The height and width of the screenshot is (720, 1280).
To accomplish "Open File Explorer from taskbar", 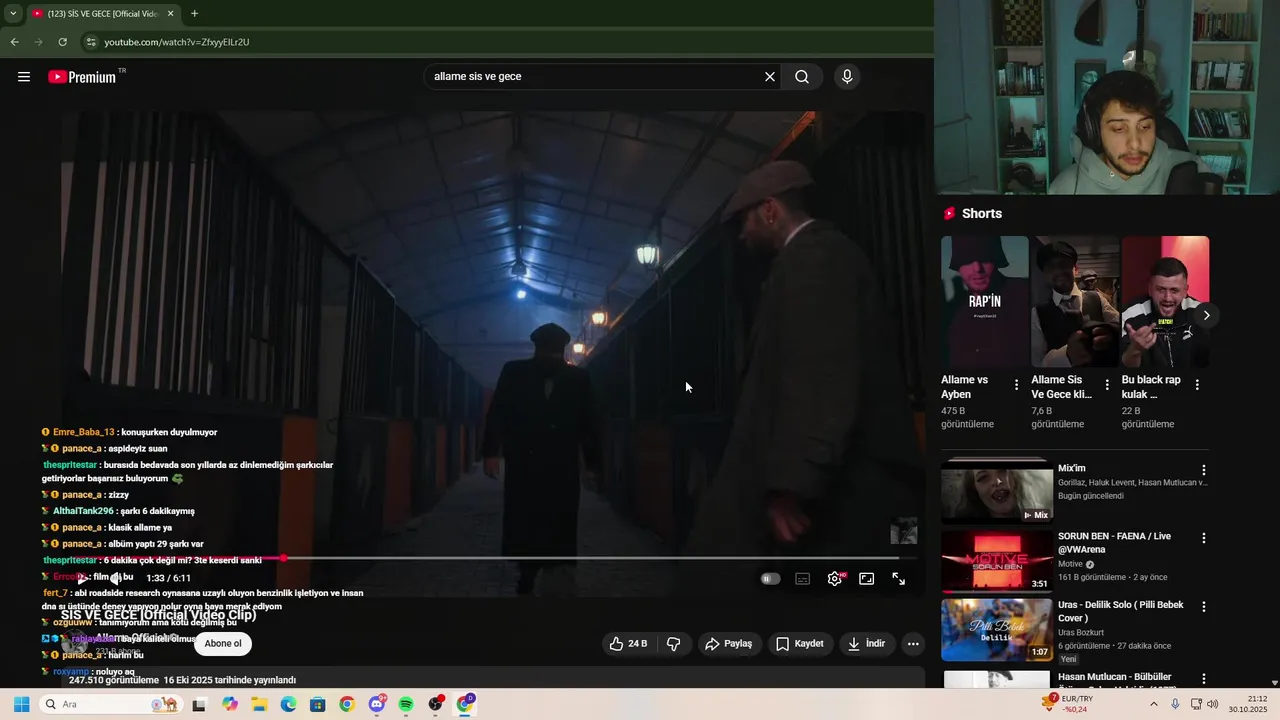I will 259,704.
